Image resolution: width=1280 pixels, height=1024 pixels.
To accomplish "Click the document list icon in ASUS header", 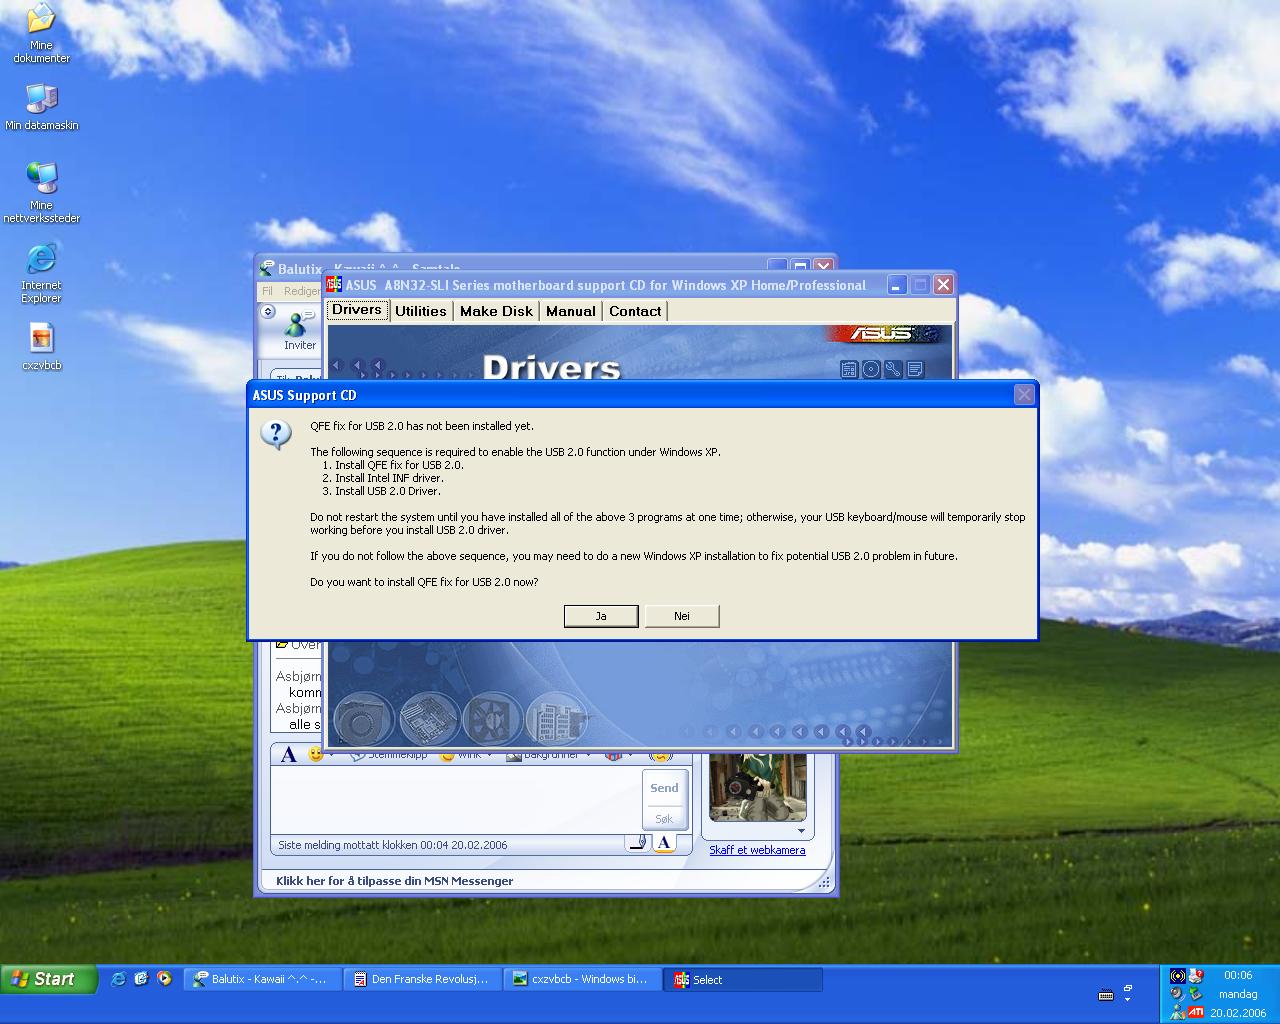I will (x=914, y=369).
